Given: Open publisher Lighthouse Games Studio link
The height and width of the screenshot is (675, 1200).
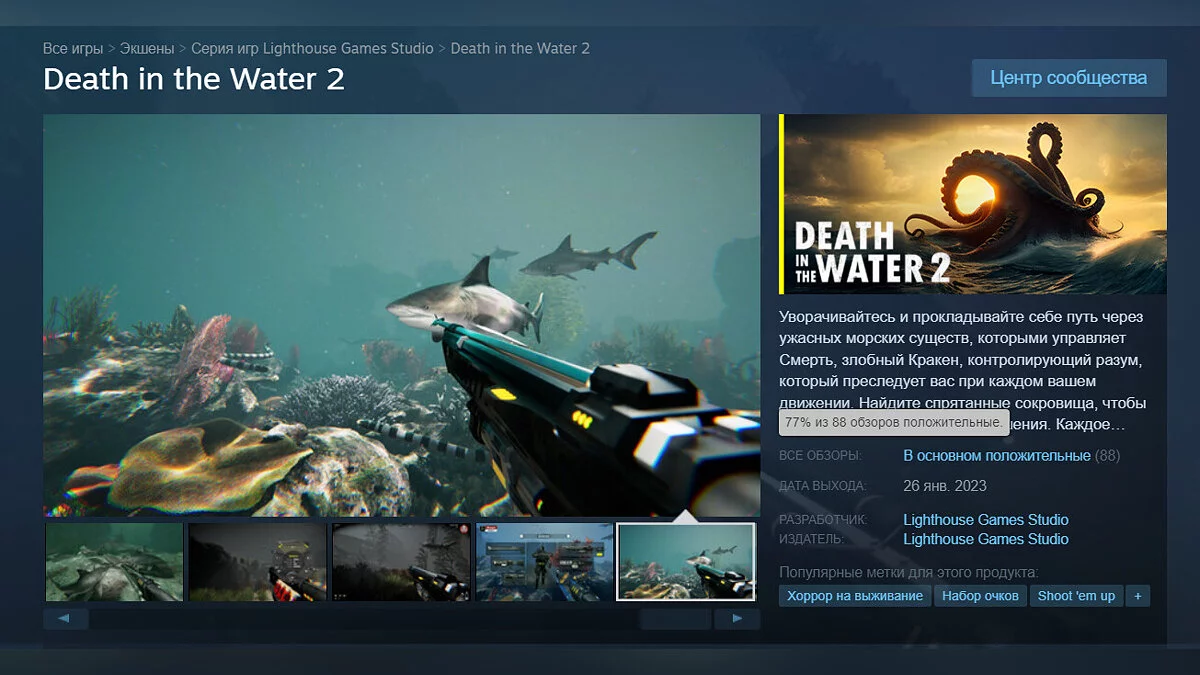Looking at the screenshot, I should click(x=986, y=539).
